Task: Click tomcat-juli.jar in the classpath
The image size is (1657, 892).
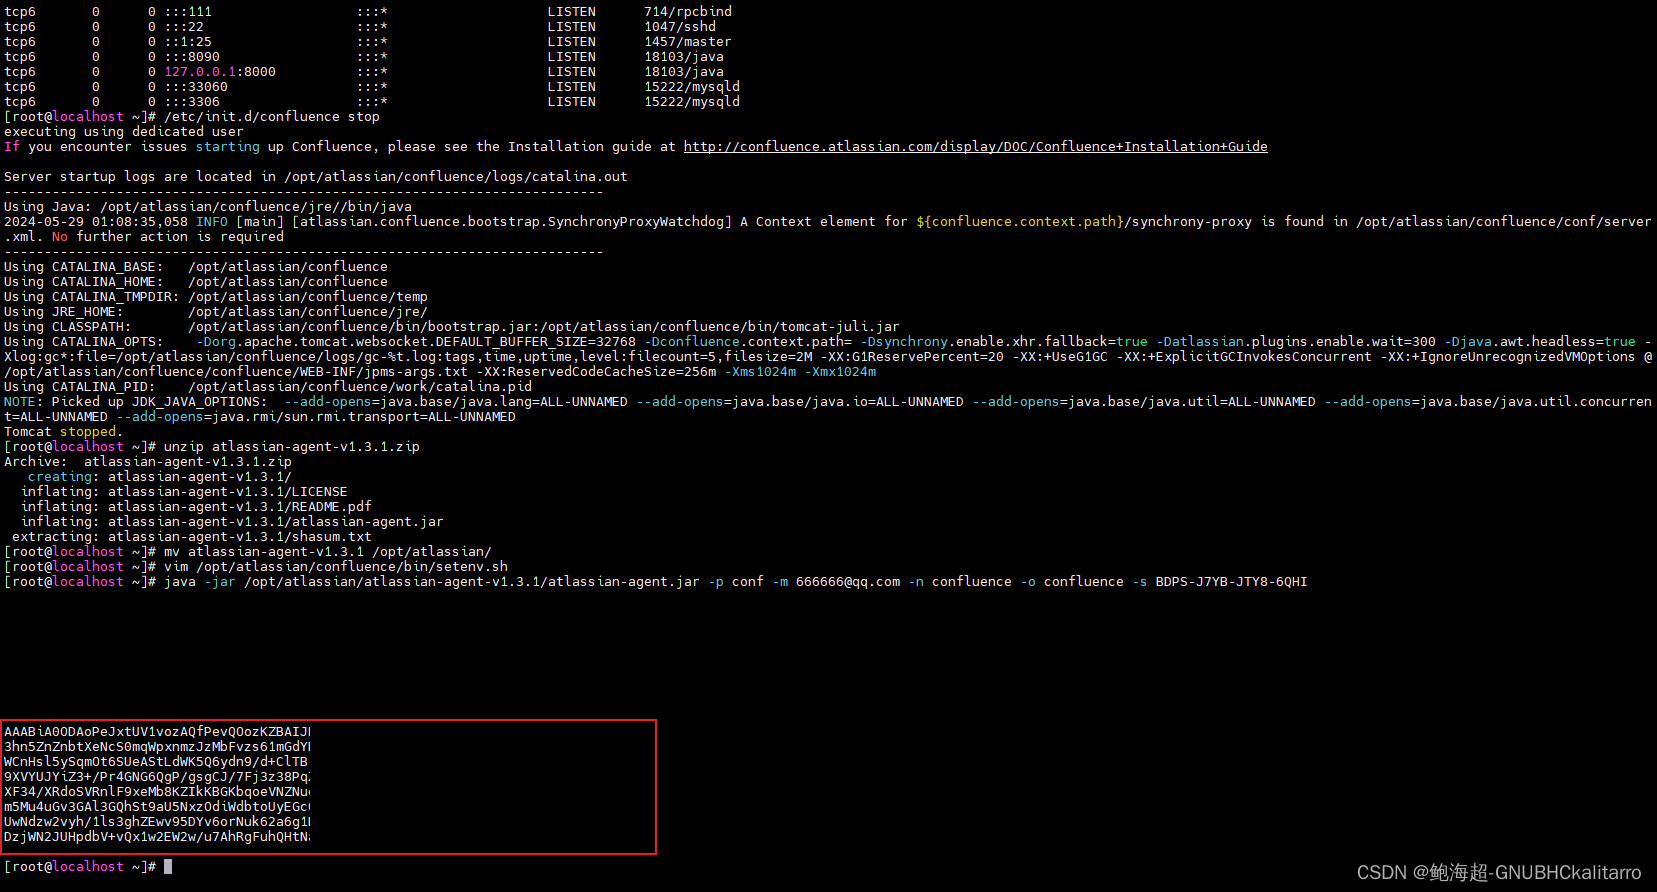Action: [x=836, y=327]
